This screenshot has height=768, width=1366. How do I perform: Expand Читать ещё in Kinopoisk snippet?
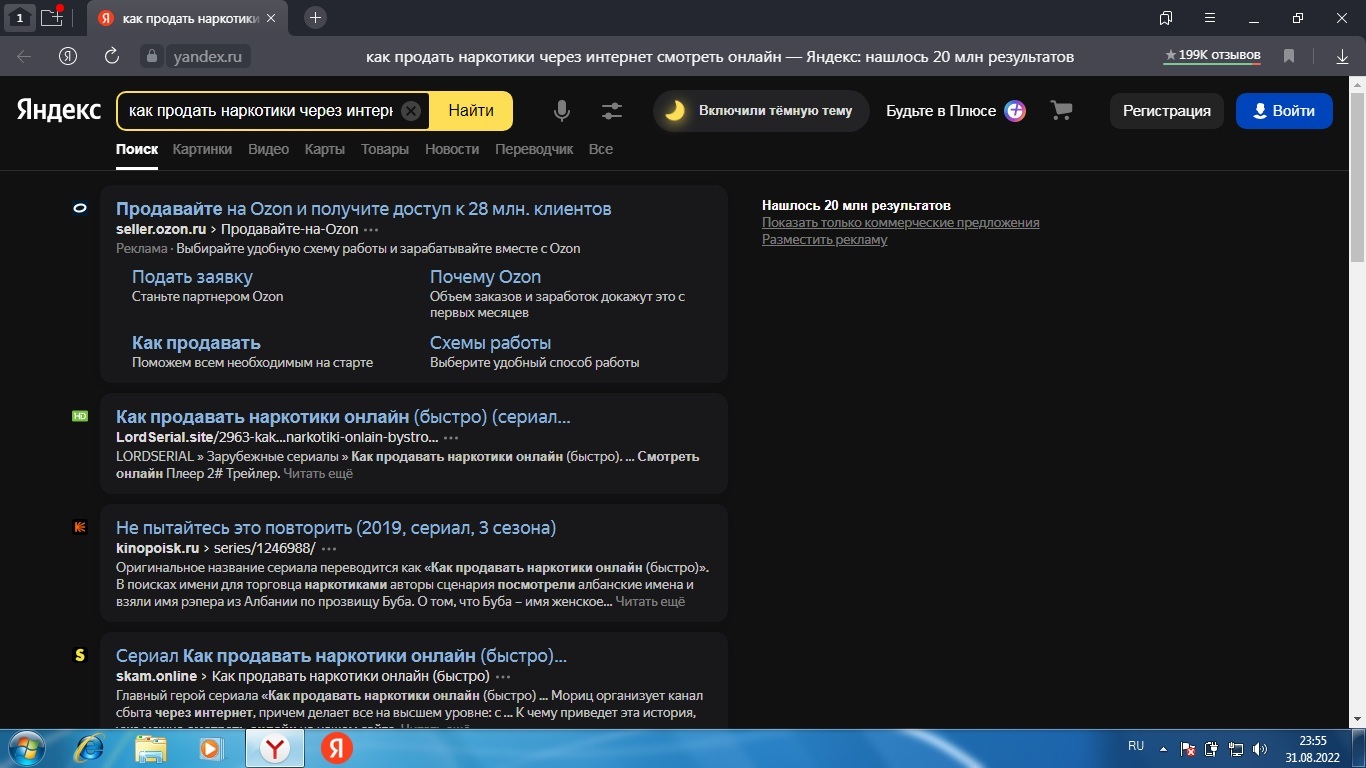click(x=650, y=601)
